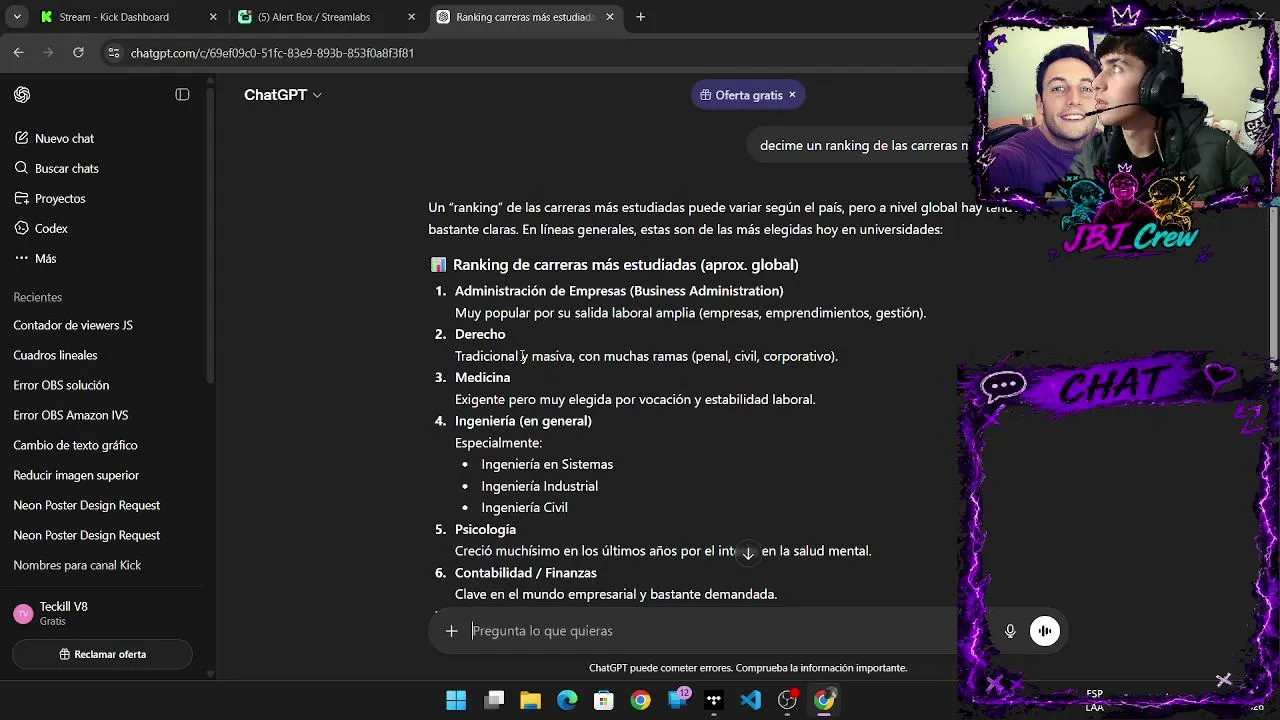Open the ChatGPT model selector dropdown

(283, 94)
